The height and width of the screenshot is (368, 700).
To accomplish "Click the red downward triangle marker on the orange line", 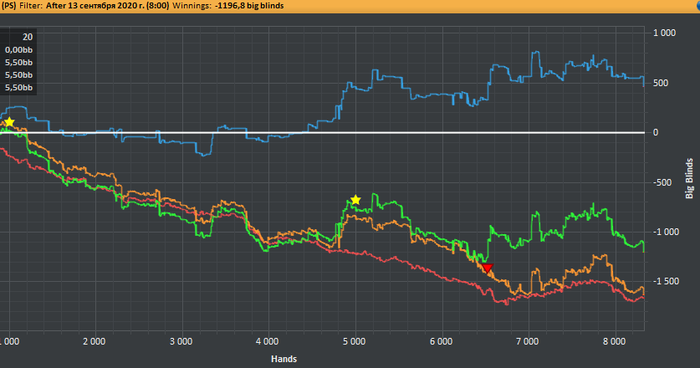I will (488, 268).
